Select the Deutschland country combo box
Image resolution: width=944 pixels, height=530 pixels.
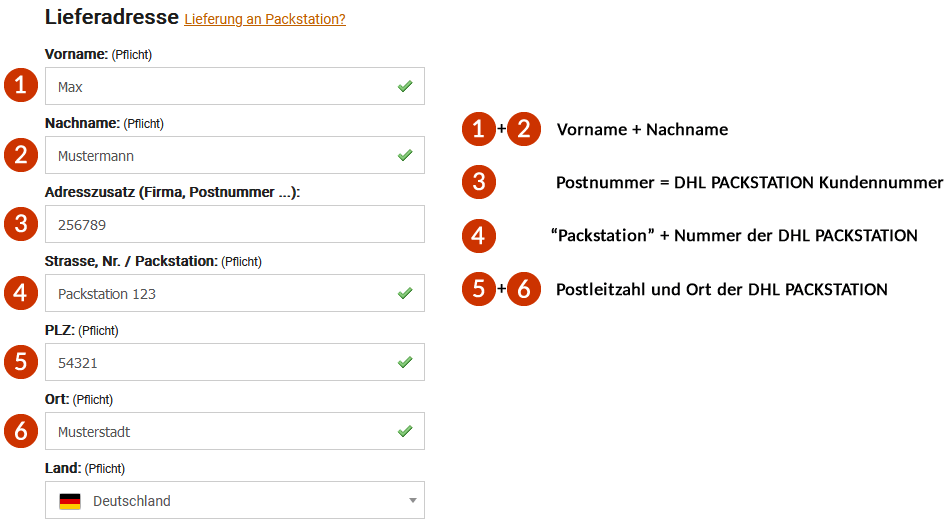pos(235,500)
